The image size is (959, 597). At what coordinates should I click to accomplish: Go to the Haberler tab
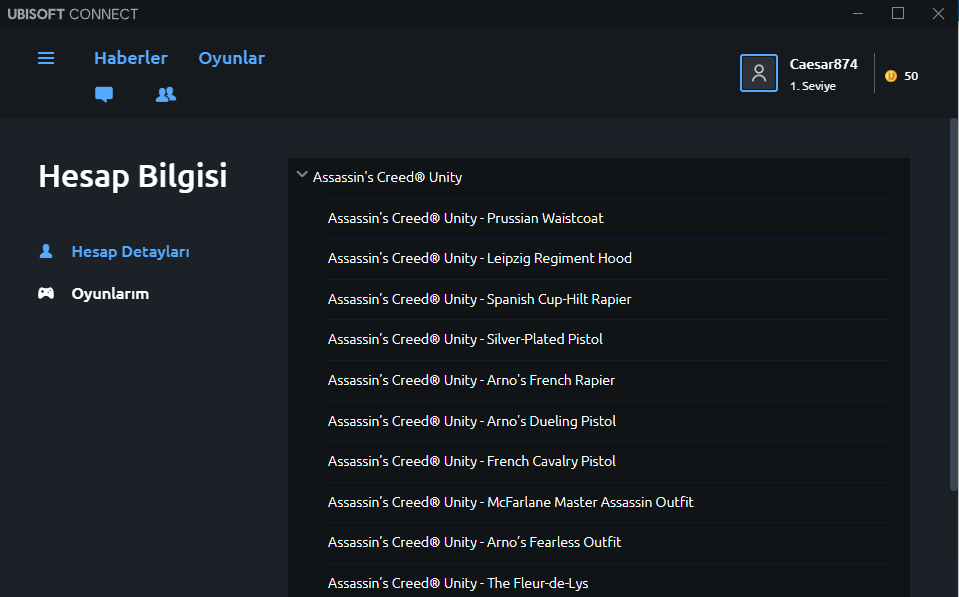click(x=130, y=58)
